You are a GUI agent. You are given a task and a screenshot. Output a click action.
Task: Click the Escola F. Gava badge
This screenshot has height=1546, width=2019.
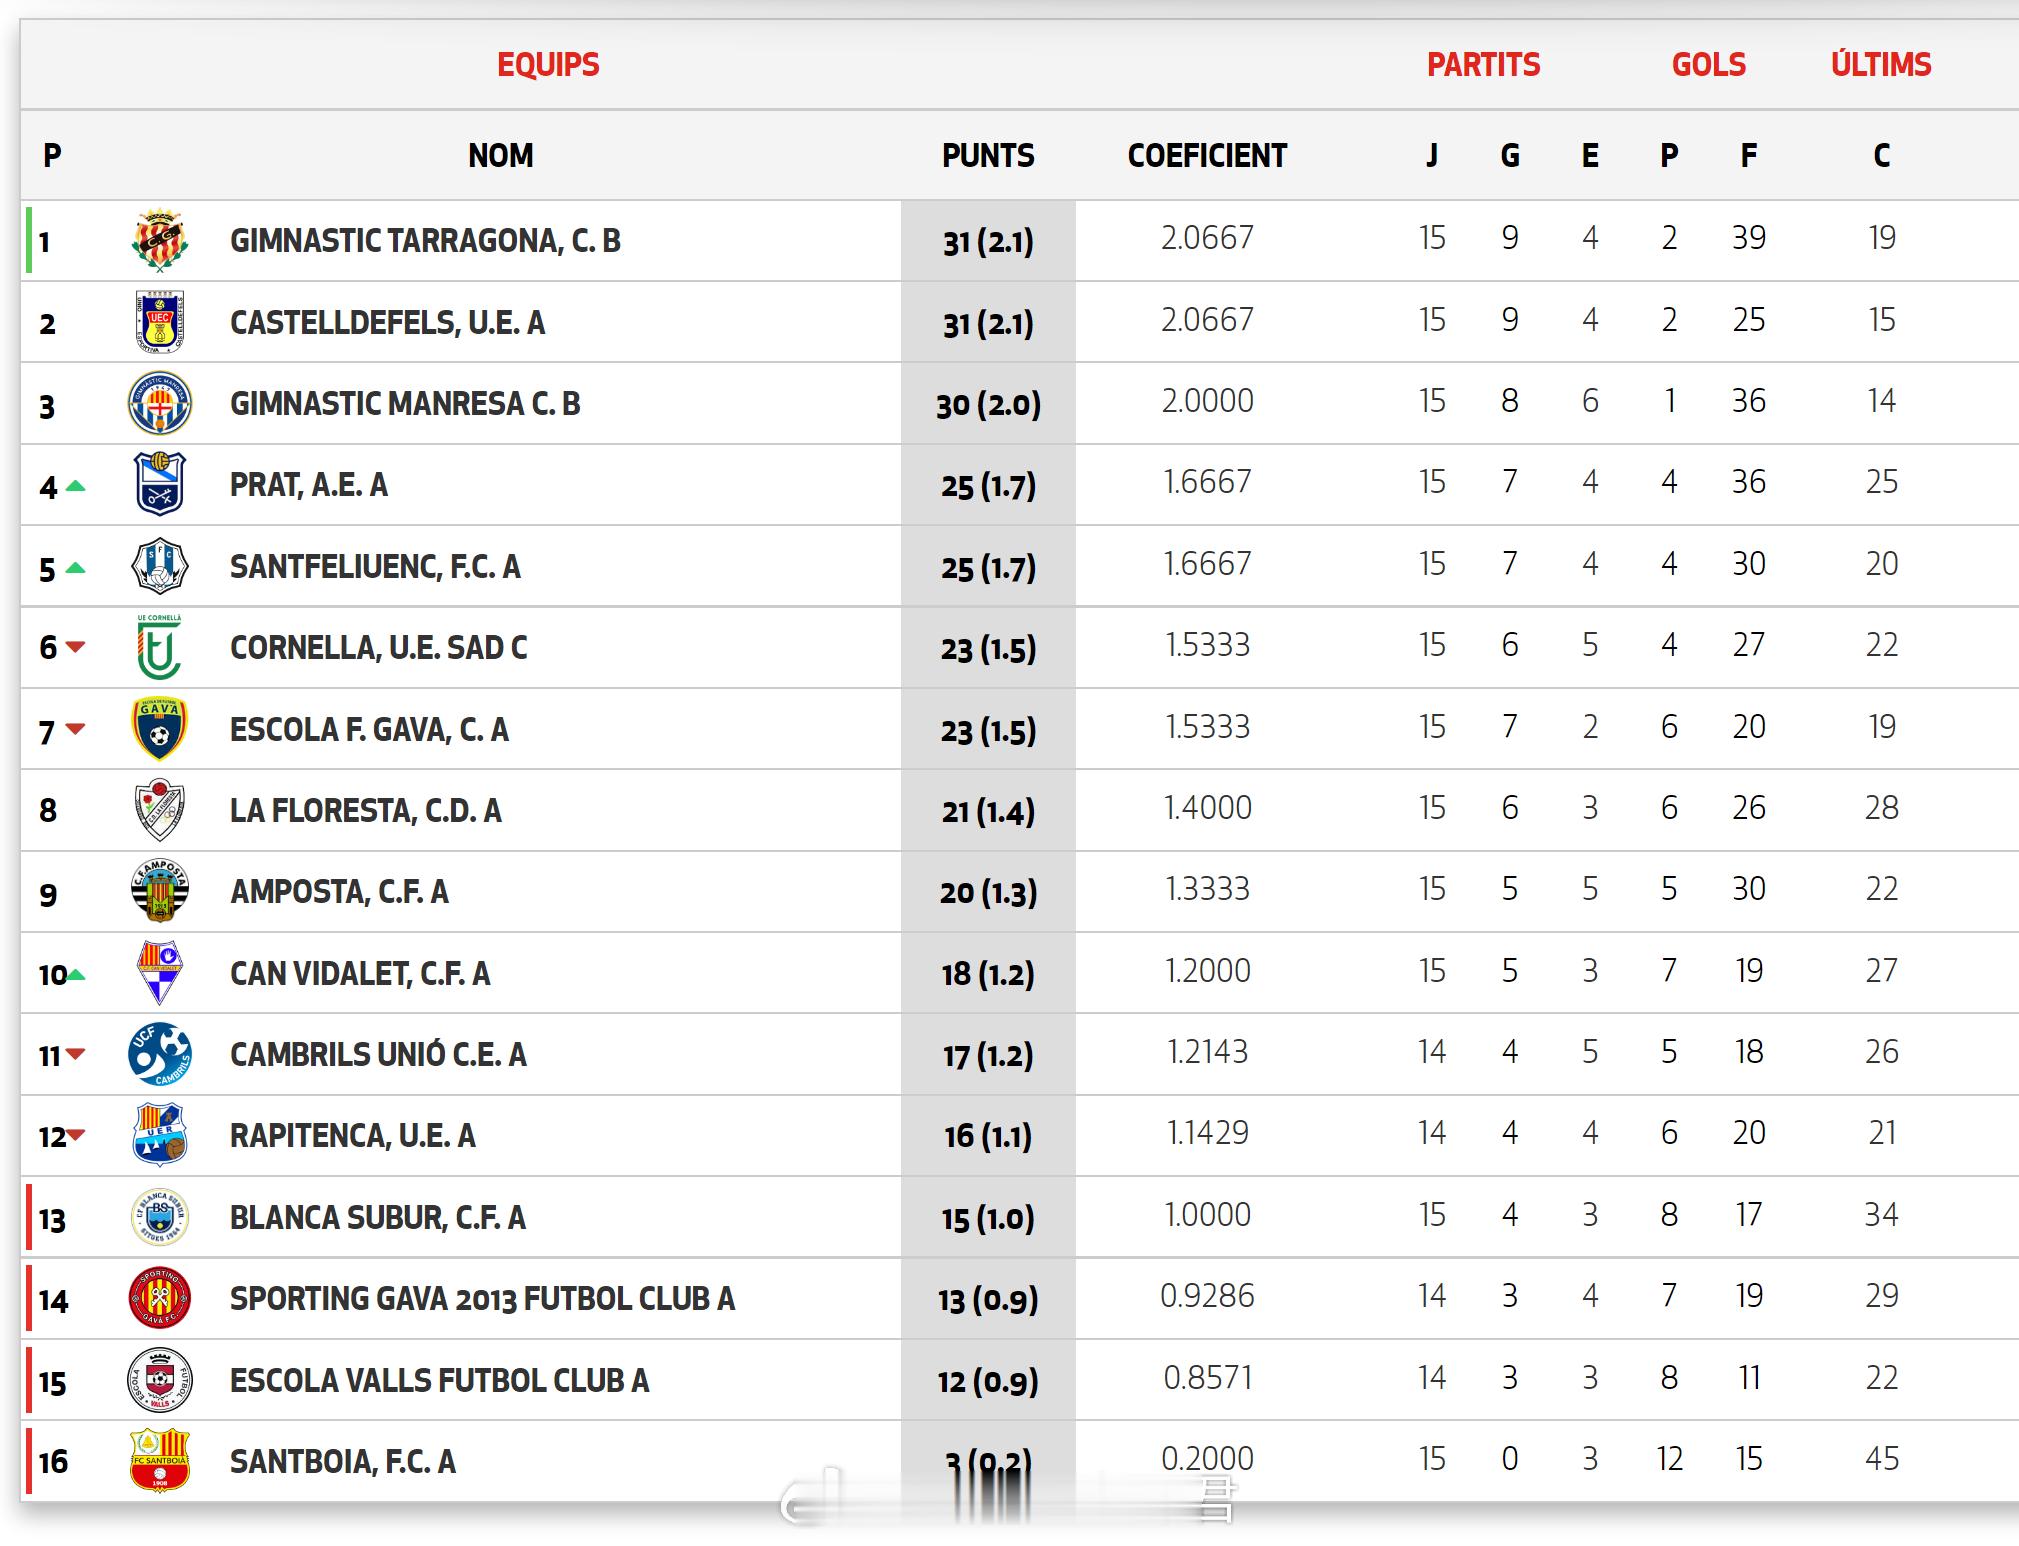pos(160,729)
